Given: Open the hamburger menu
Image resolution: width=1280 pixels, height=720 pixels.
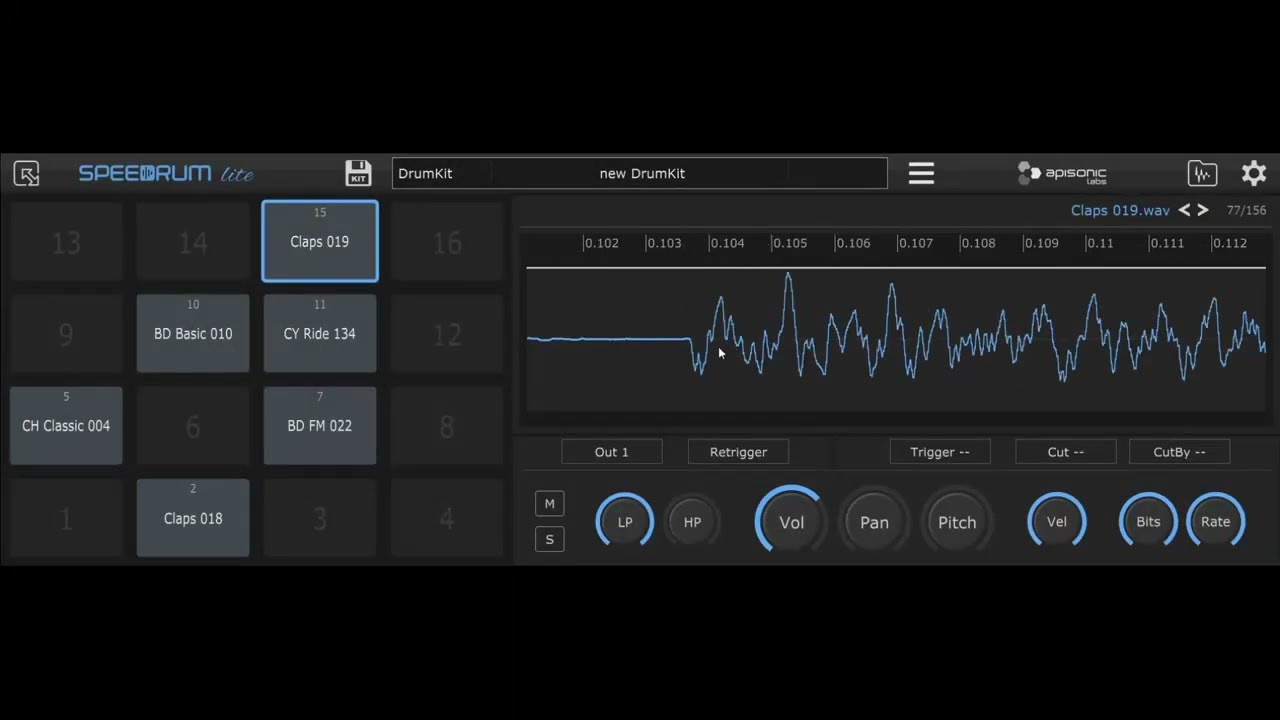Looking at the screenshot, I should [x=921, y=174].
